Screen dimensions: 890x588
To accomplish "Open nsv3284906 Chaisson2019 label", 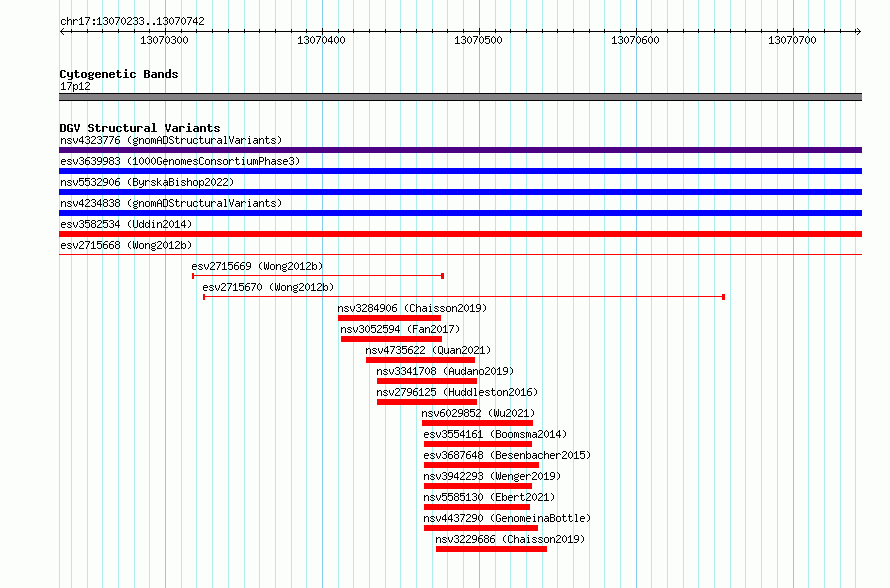I will (412, 308).
